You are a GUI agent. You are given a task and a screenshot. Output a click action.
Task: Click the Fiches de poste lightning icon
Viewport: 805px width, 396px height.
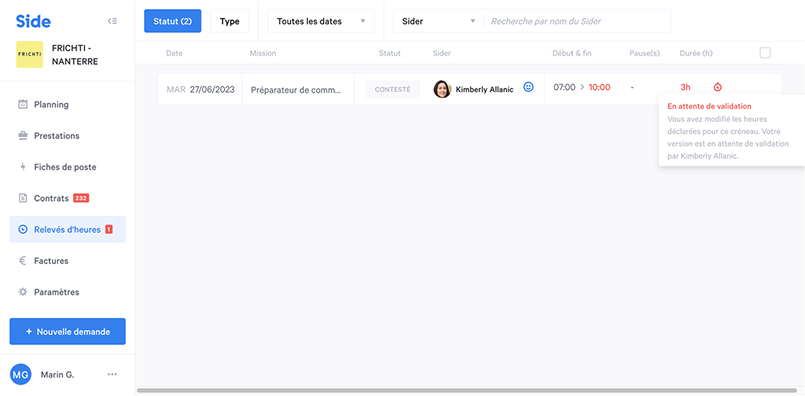(x=23, y=167)
